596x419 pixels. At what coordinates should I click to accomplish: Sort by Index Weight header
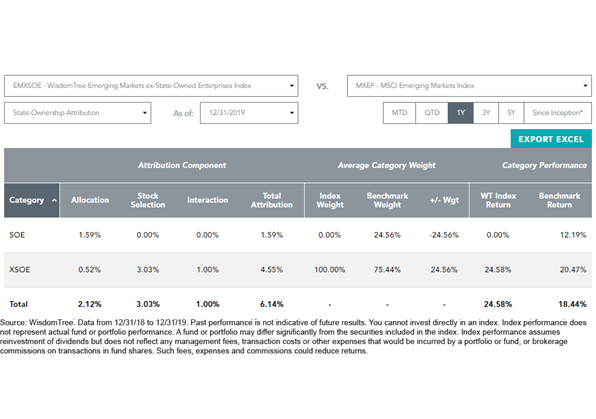(330, 200)
